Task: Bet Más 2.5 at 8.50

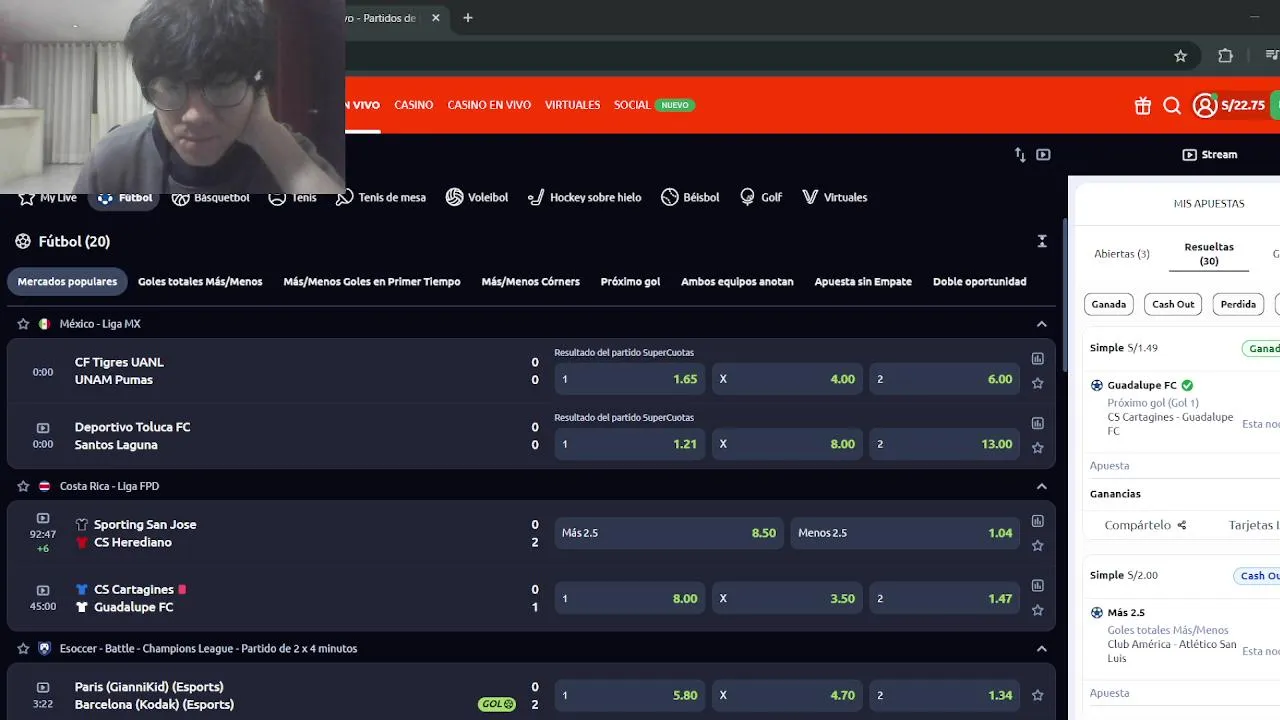Action: tap(668, 533)
